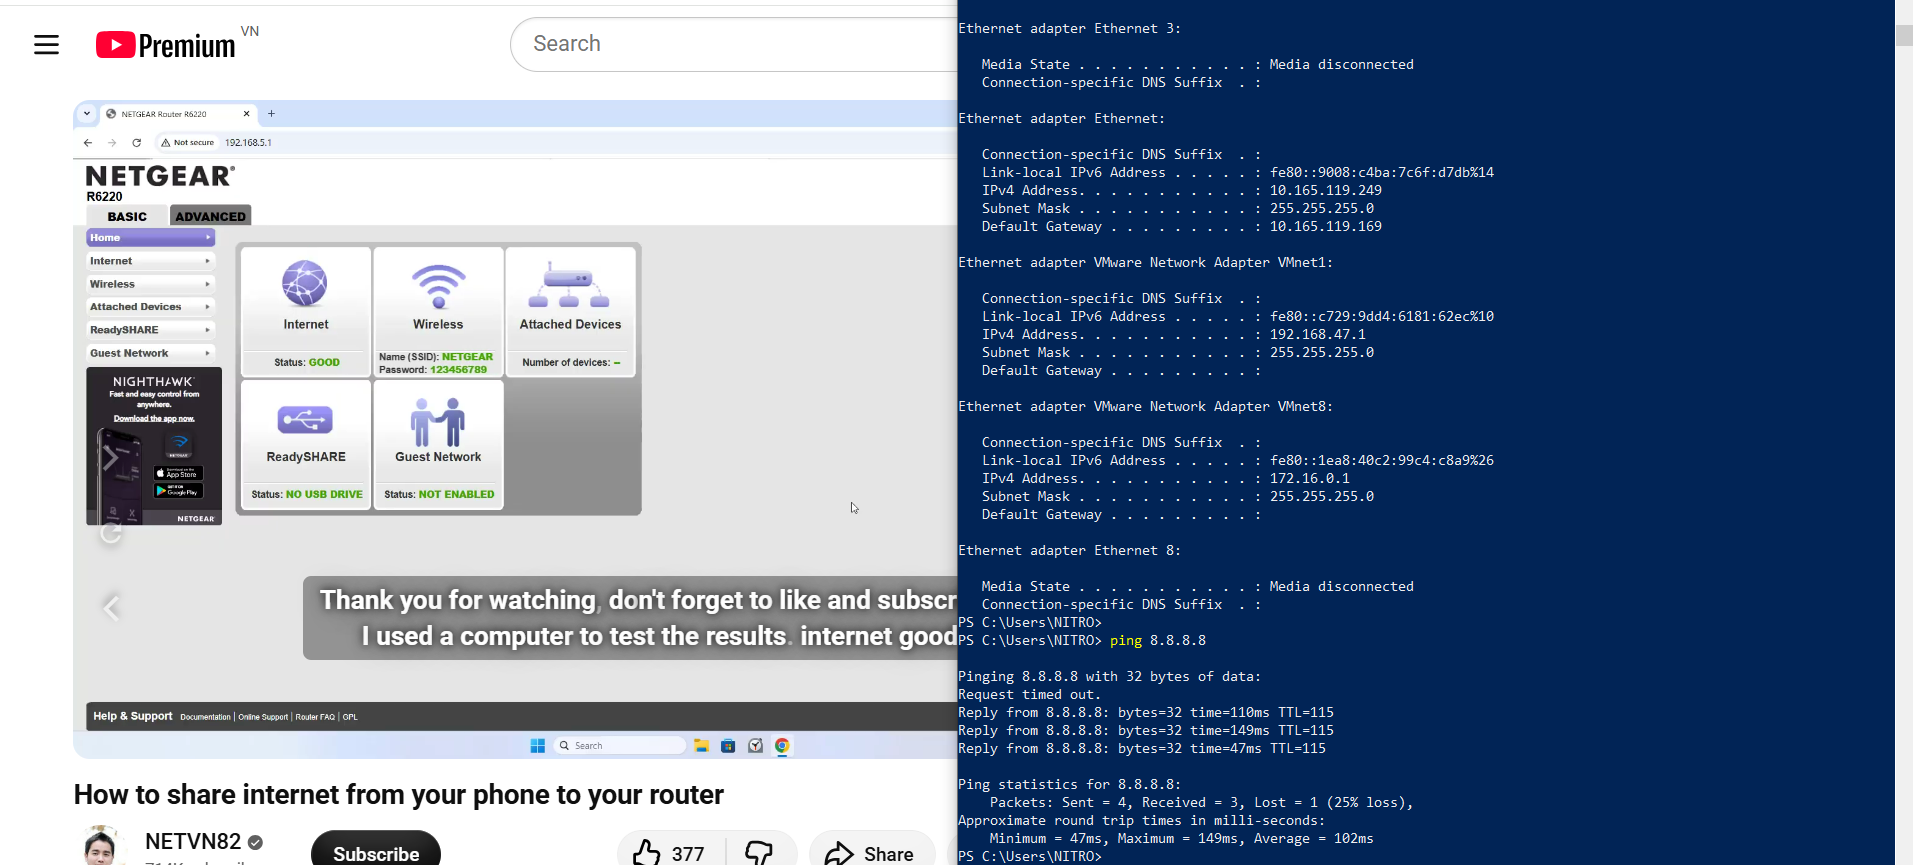Screen dimensions: 1913x865
Task: Select ReadySHARE in the router sidebar menu
Action: 150,330
